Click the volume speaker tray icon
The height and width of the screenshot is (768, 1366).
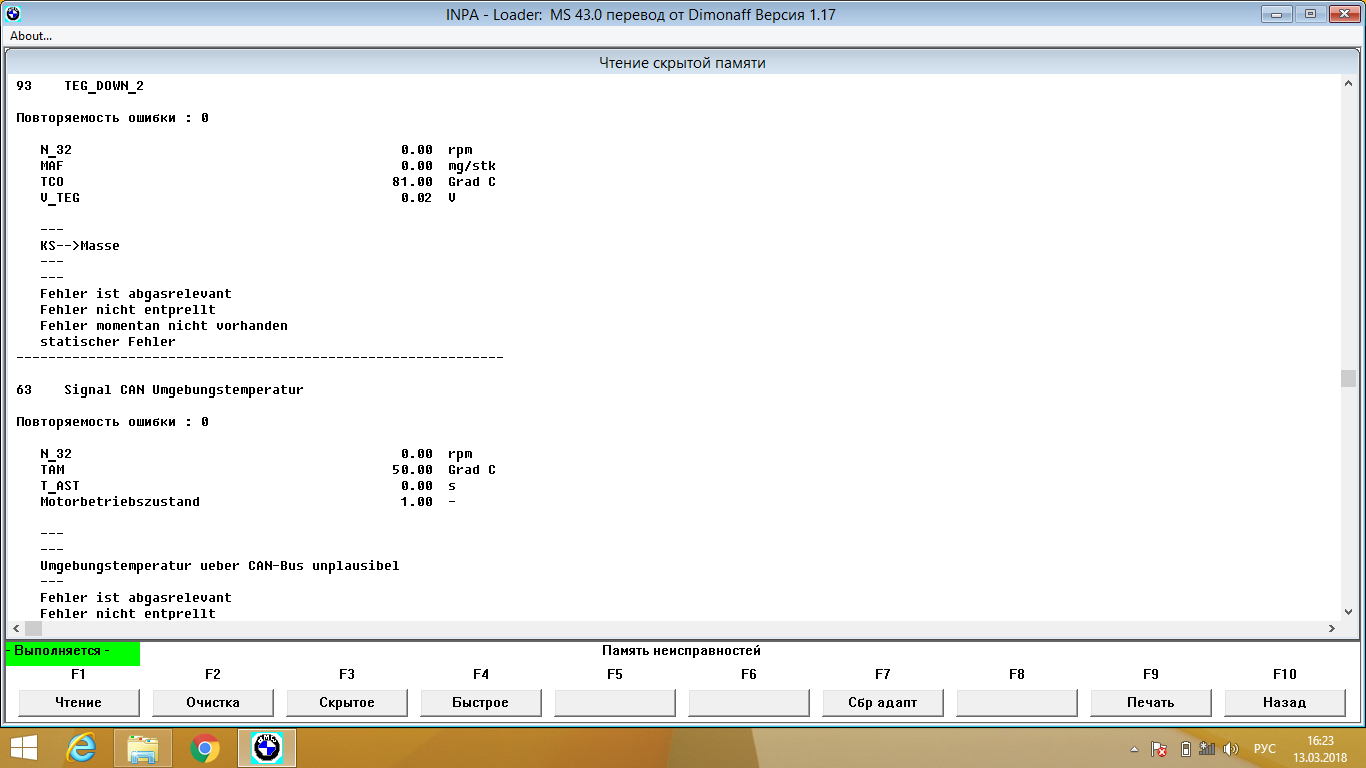[x=1231, y=749]
